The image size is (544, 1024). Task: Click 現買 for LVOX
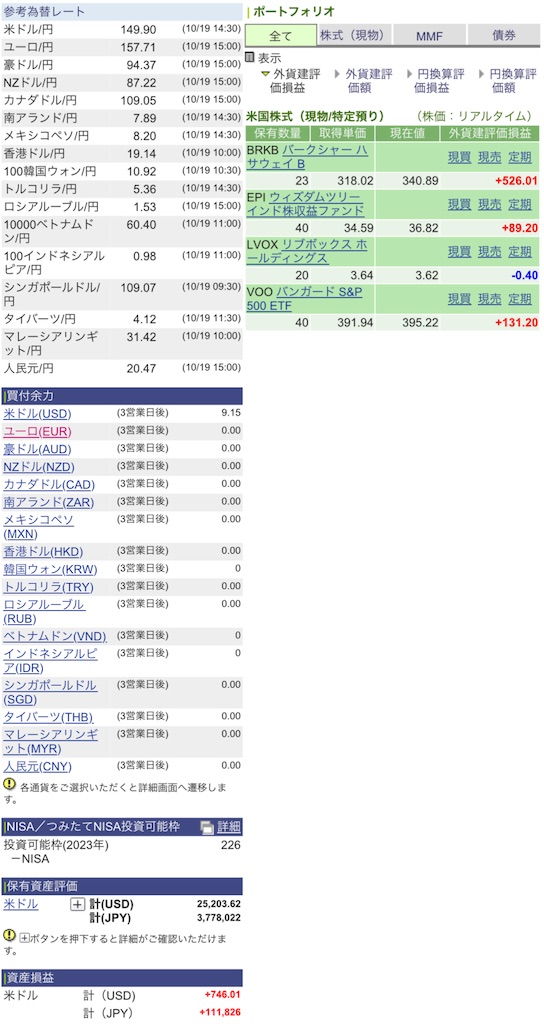[459, 252]
